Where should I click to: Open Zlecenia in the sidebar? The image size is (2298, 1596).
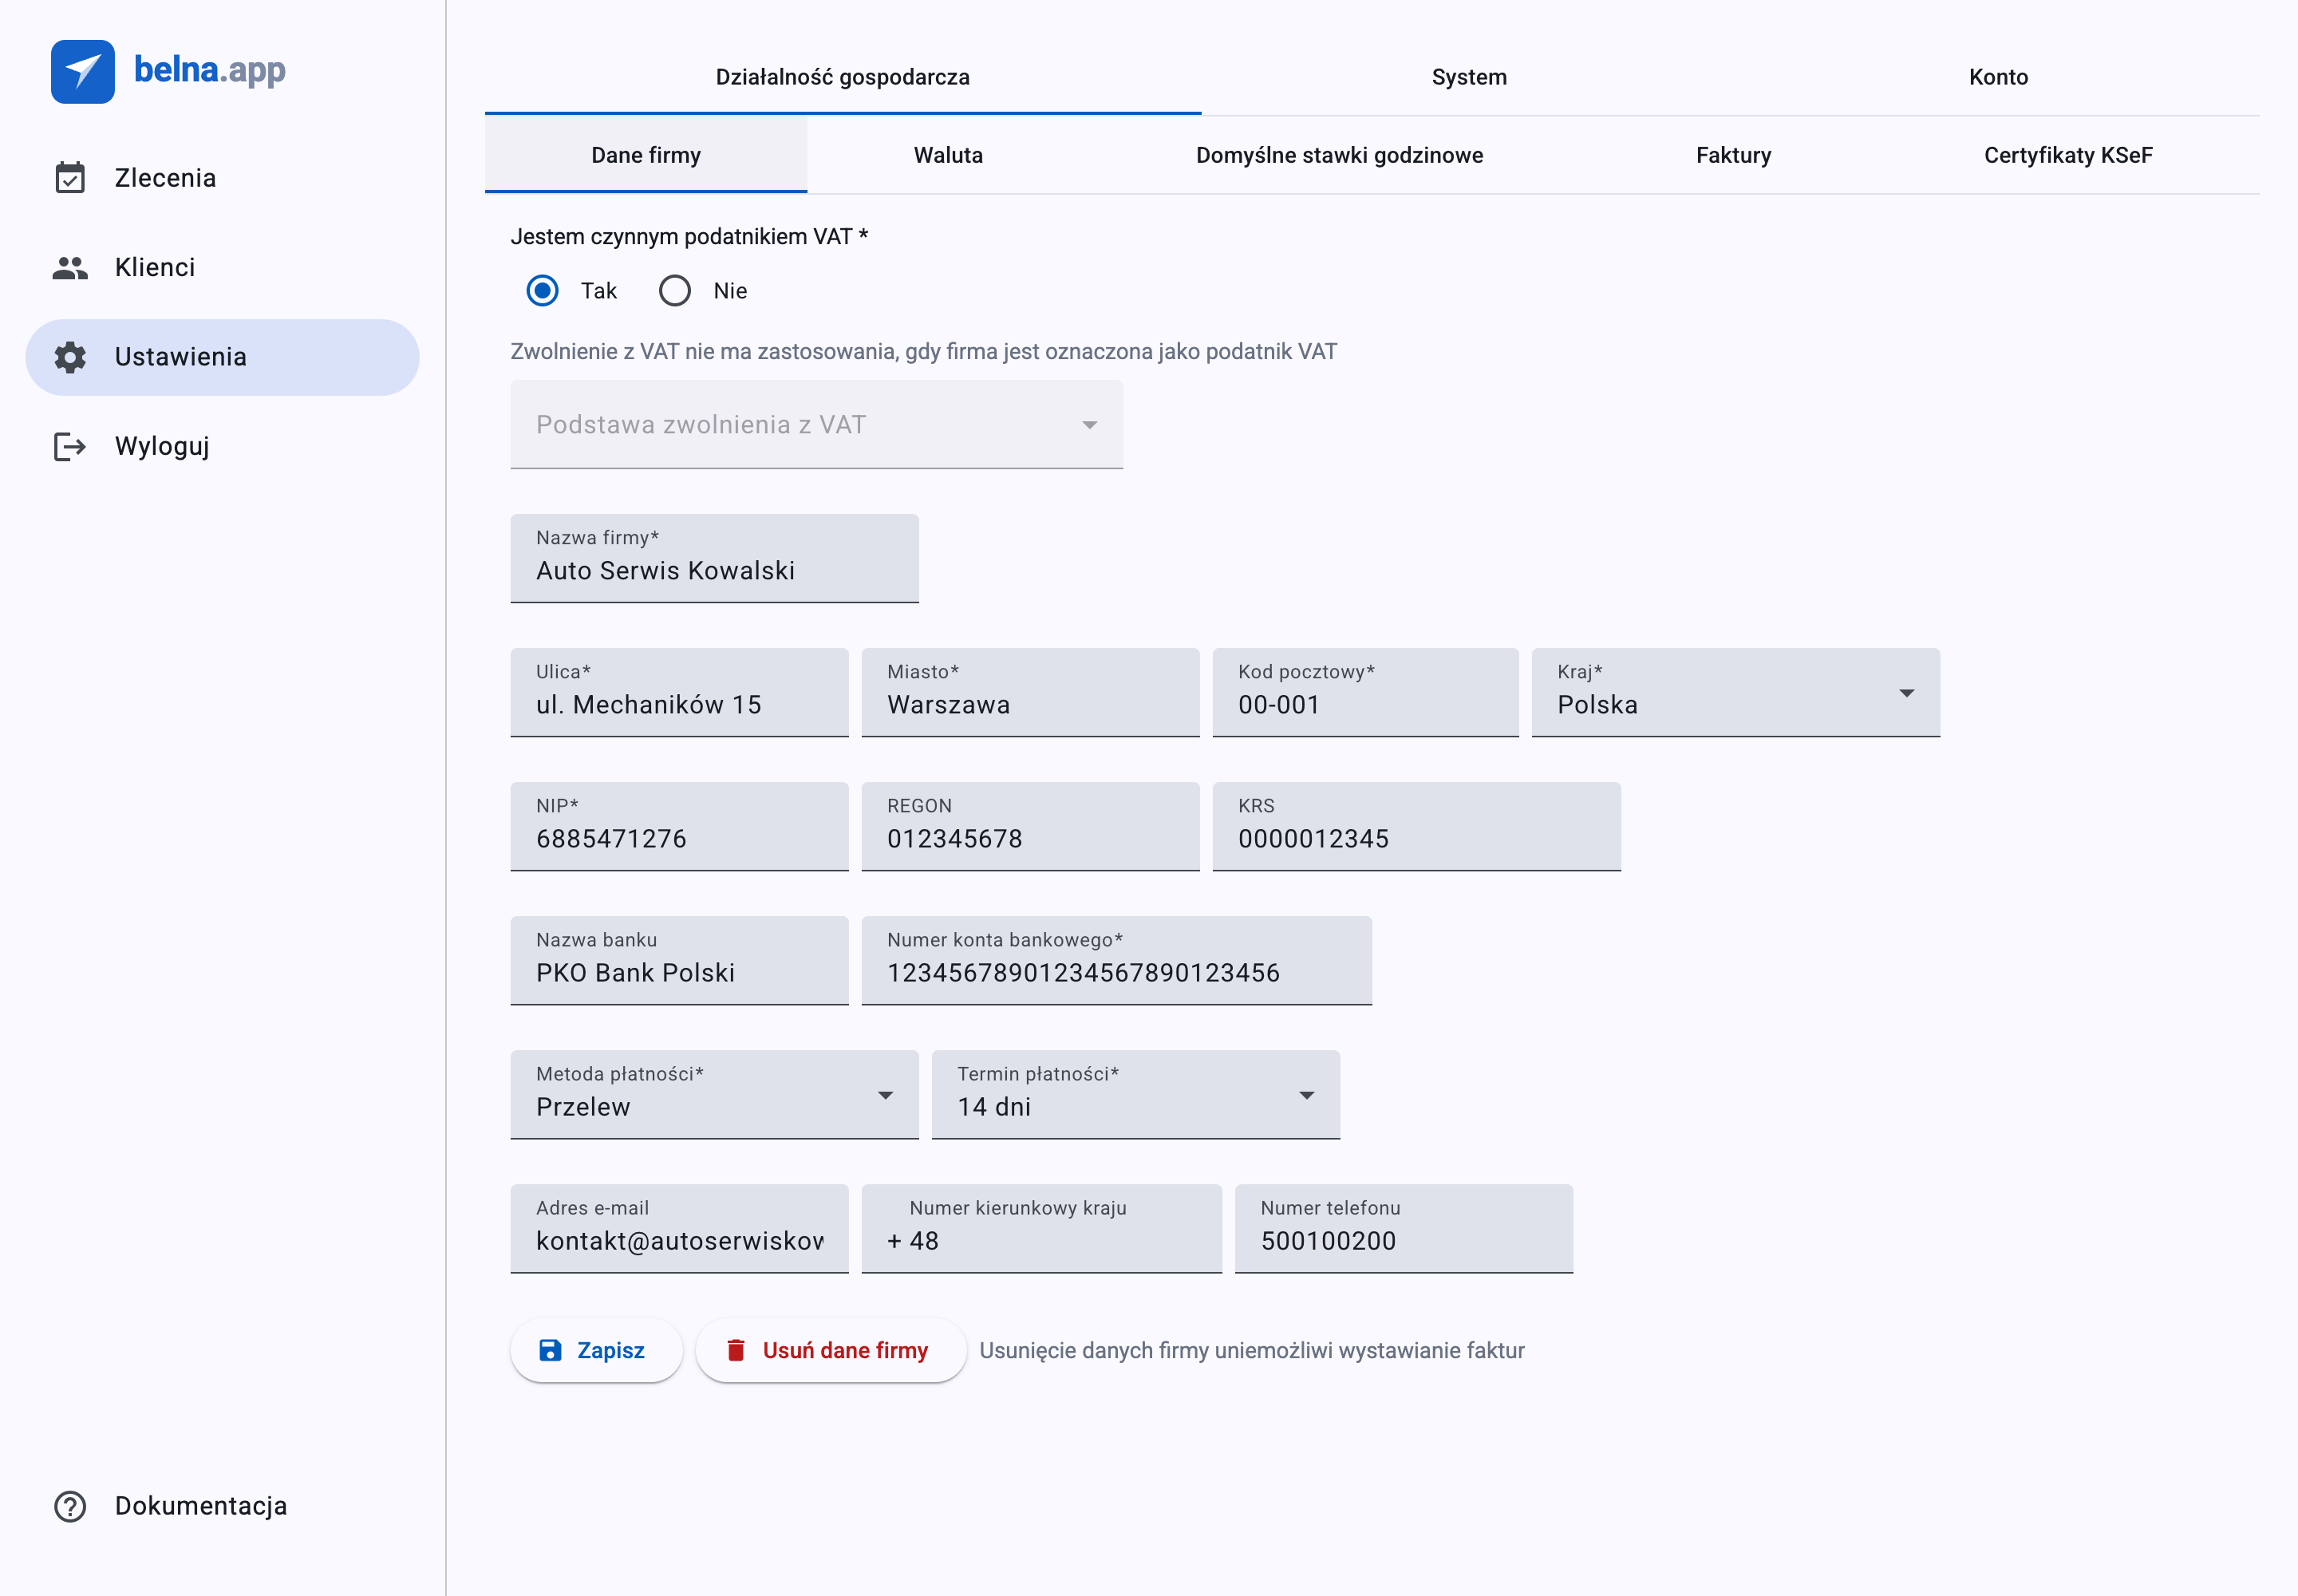222,178
